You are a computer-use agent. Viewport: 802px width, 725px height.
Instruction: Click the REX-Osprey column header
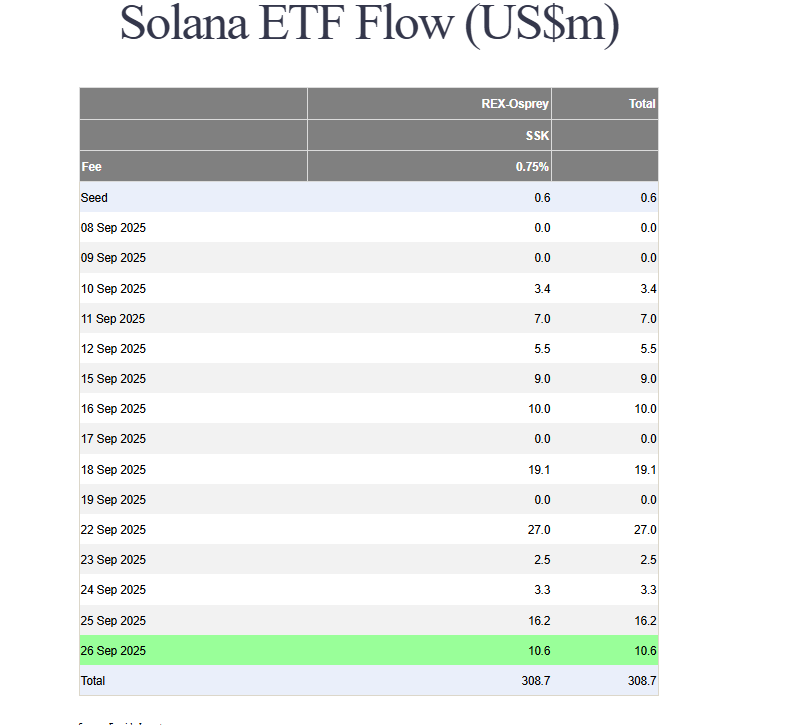pyautogui.click(x=515, y=104)
